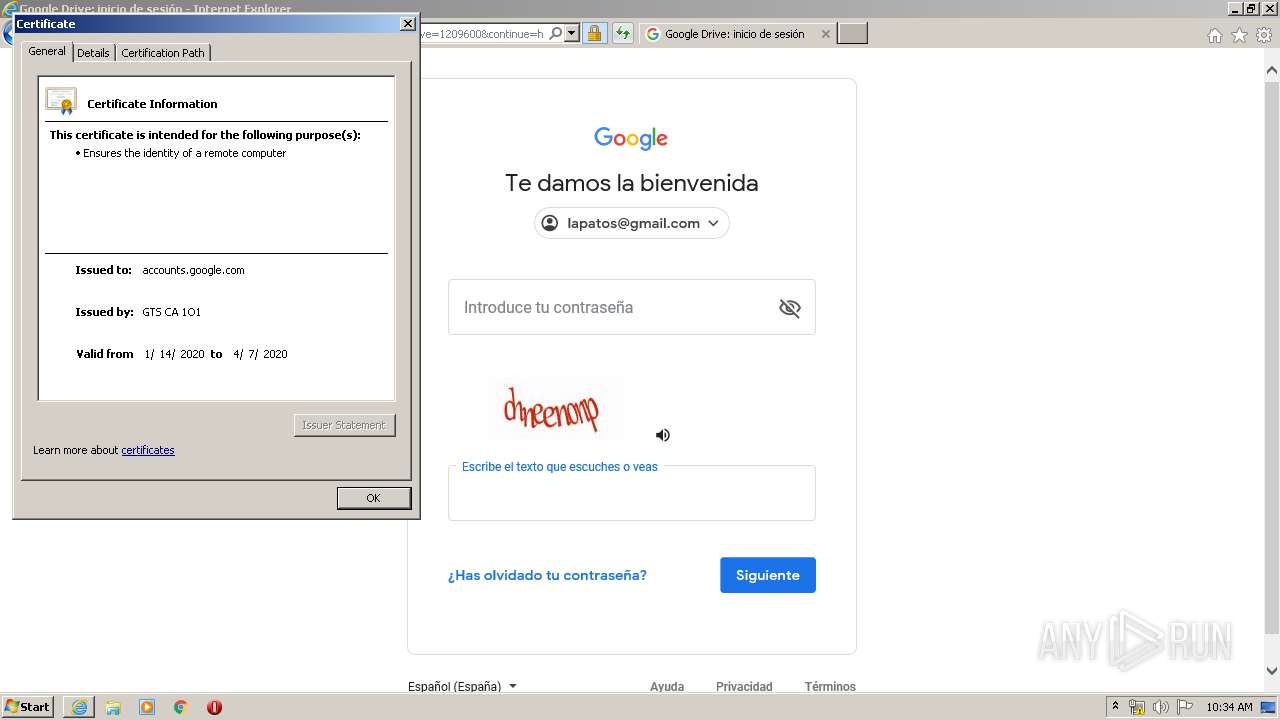This screenshot has width=1280, height=720.
Task: Open the 'certificates' help link
Action: (x=148, y=450)
